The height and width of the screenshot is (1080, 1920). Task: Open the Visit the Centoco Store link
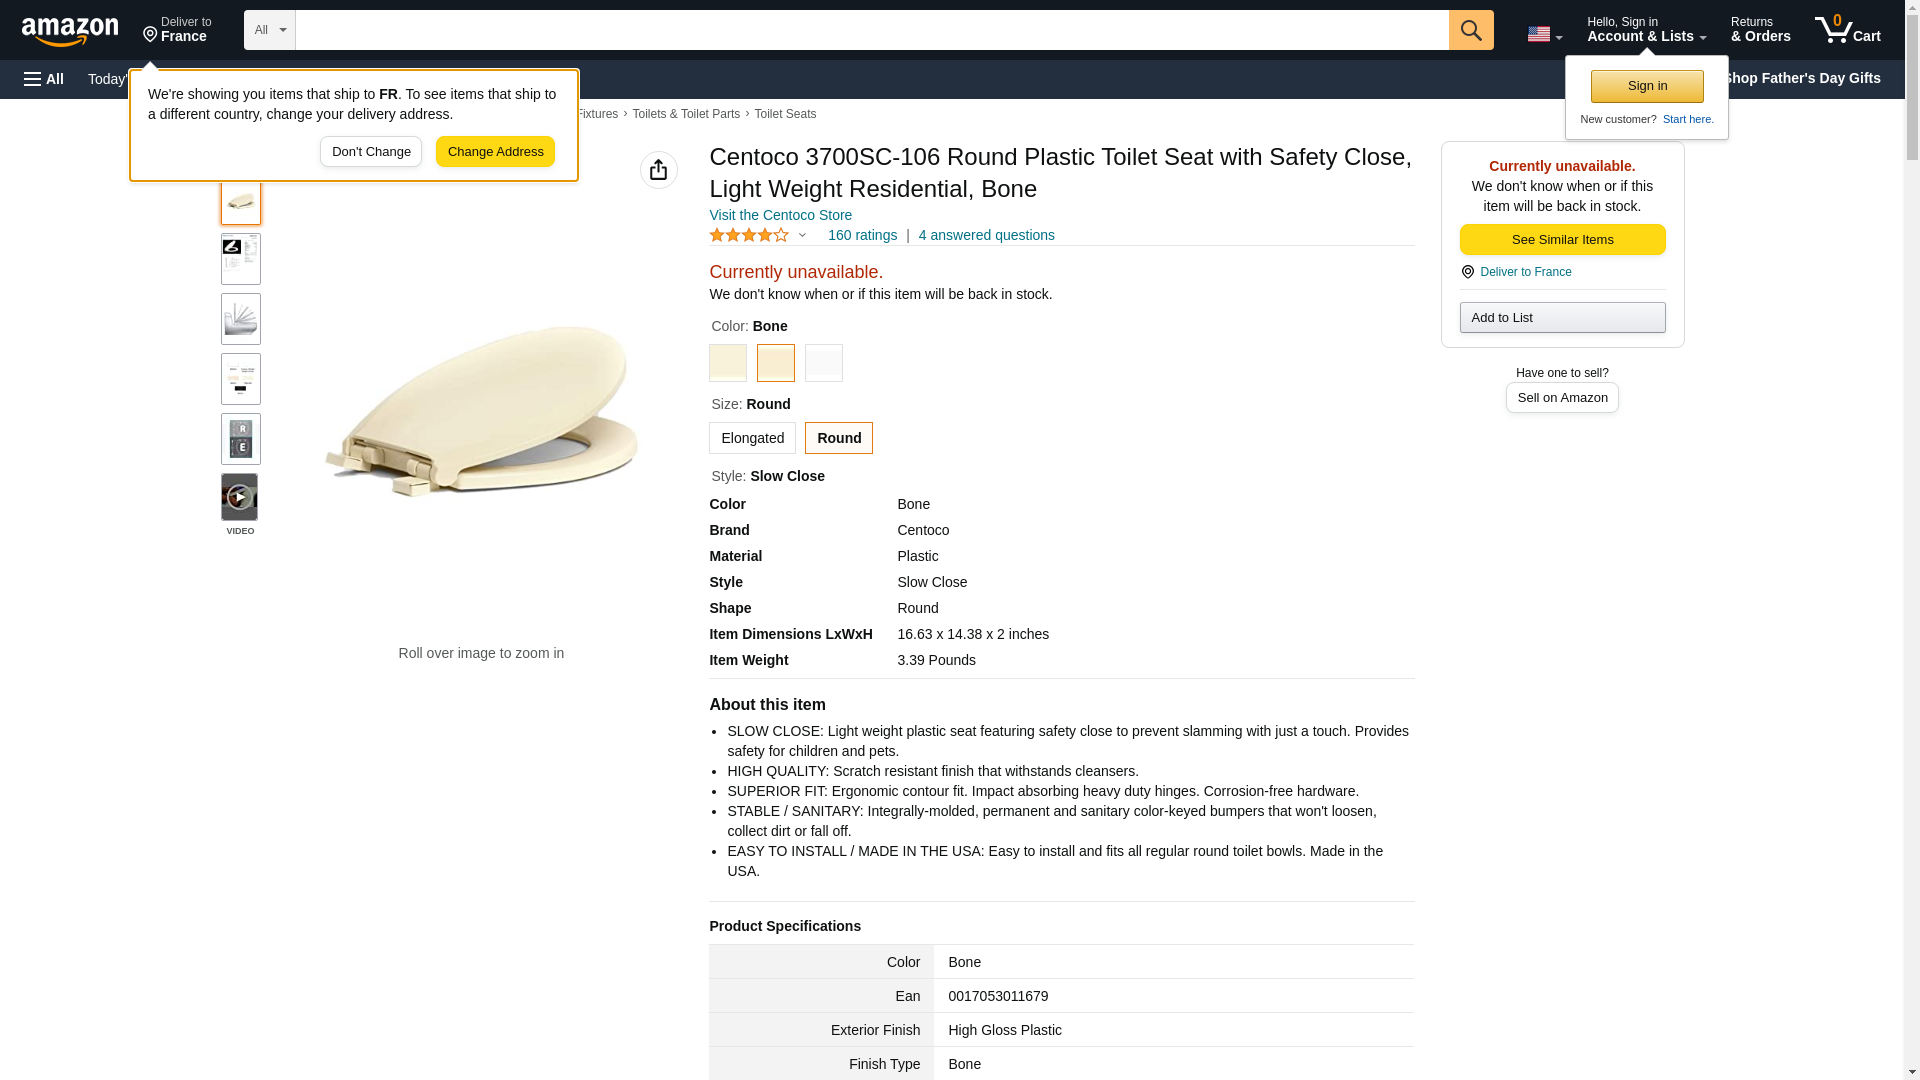coord(780,215)
